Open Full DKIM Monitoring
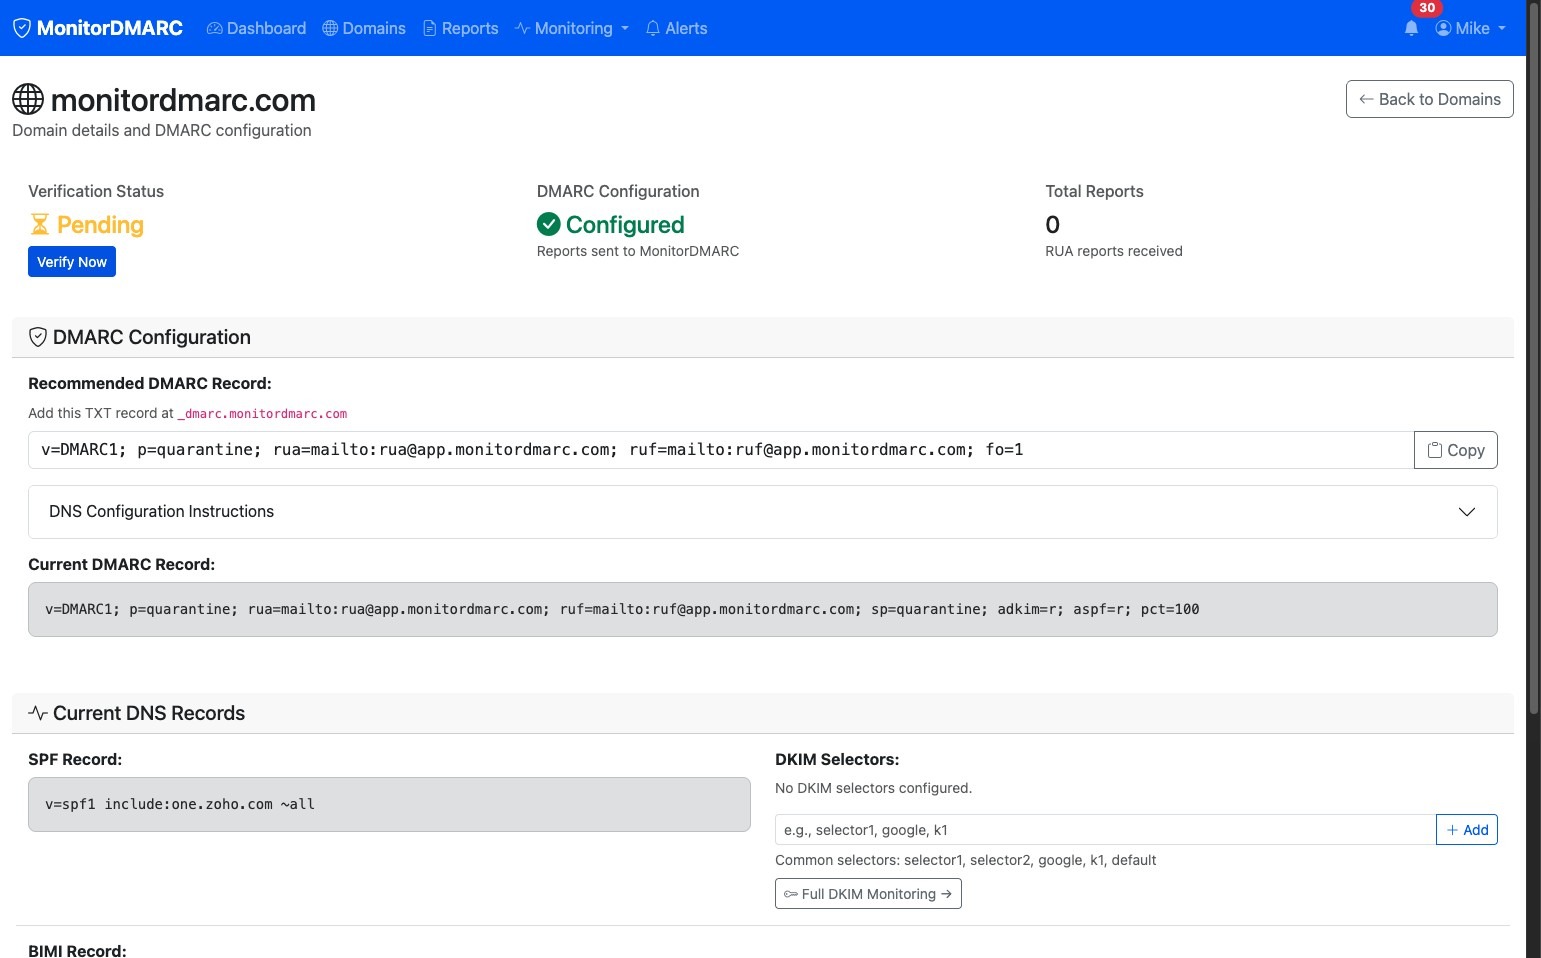This screenshot has width=1541, height=958. [868, 894]
